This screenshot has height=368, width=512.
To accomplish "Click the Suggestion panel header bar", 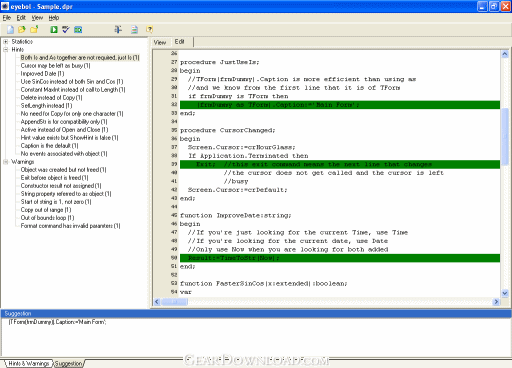I will [x=256, y=314].
